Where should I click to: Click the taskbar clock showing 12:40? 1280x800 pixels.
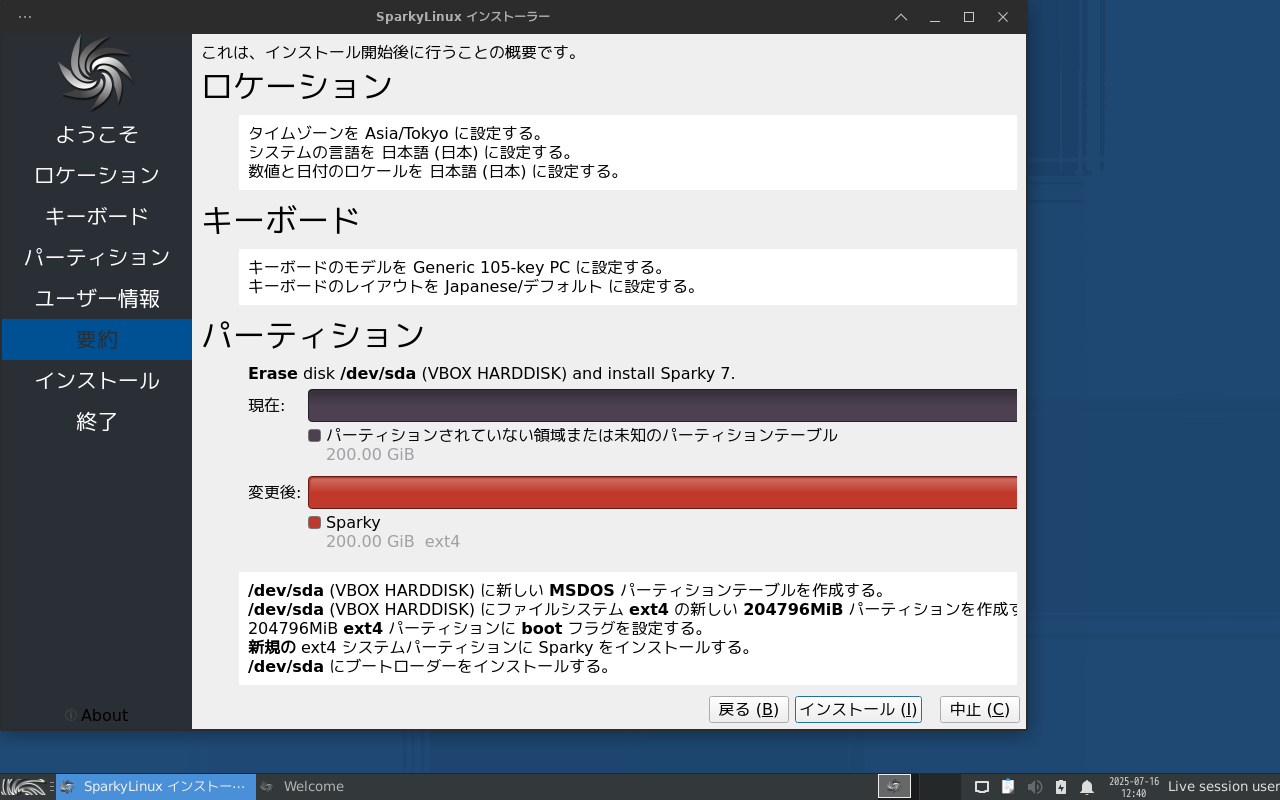tap(1134, 787)
